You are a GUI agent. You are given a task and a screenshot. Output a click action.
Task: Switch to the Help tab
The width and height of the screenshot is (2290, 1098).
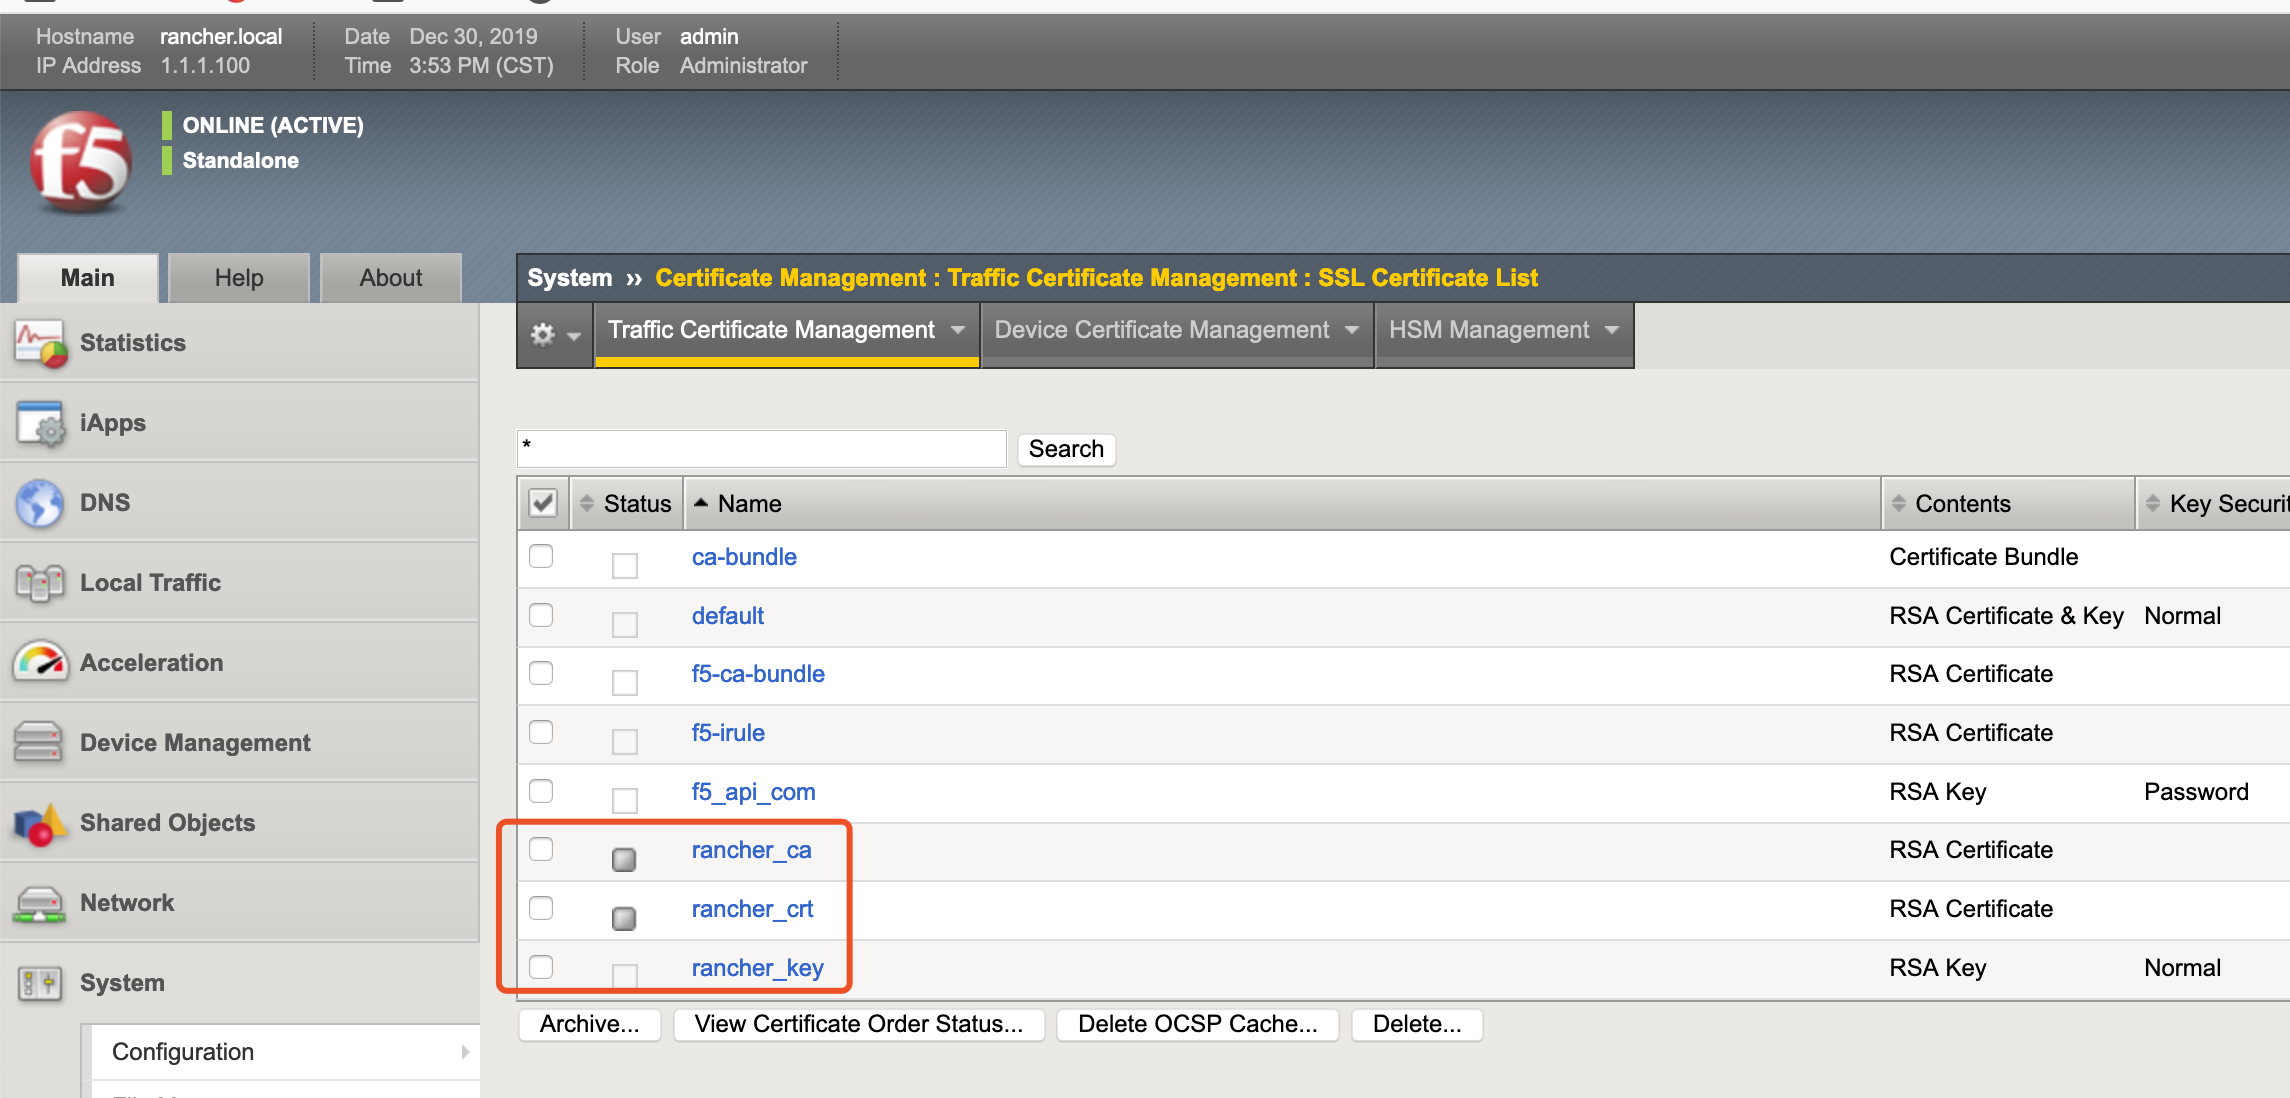tap(239, 278)
